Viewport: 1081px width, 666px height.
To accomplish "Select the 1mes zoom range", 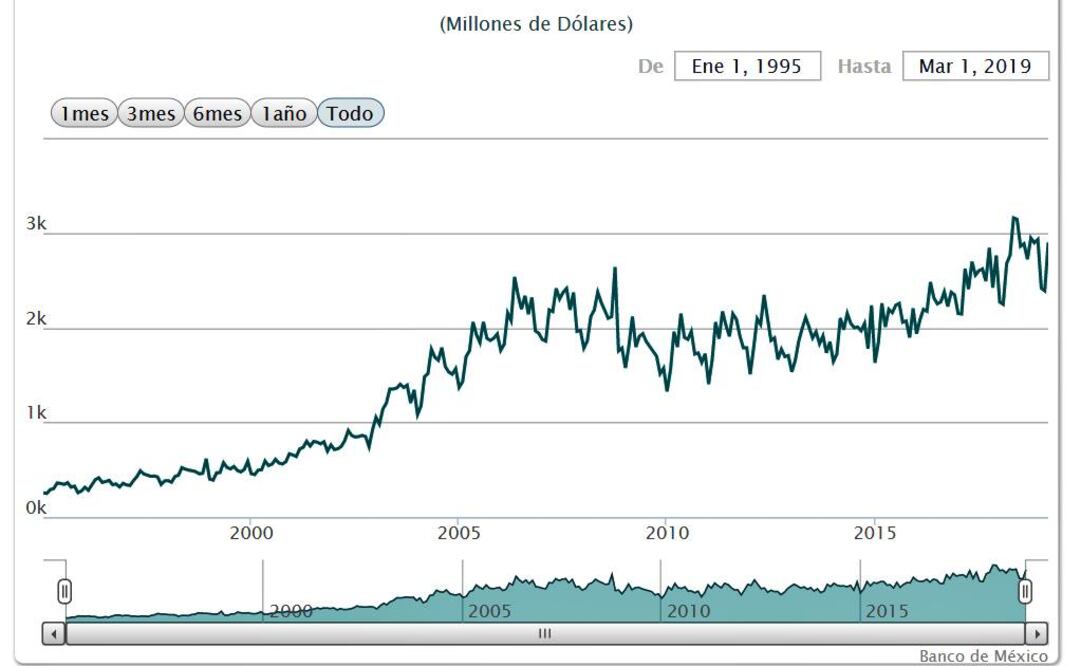I will coord(84,114).
